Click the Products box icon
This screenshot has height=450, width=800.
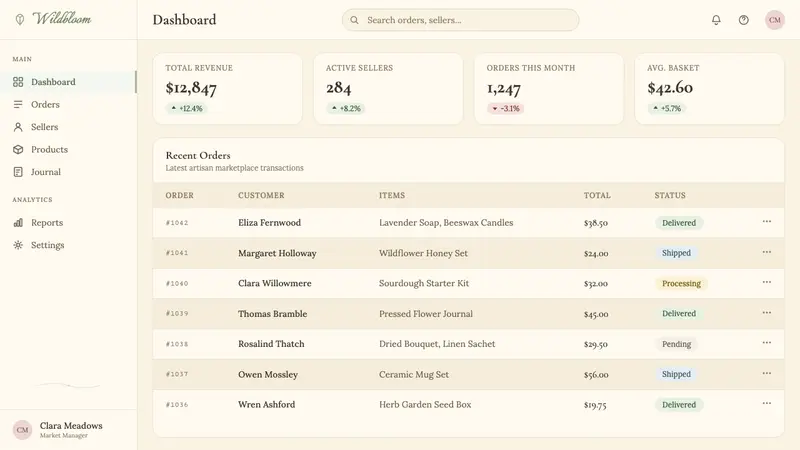[x=18, y=149]
